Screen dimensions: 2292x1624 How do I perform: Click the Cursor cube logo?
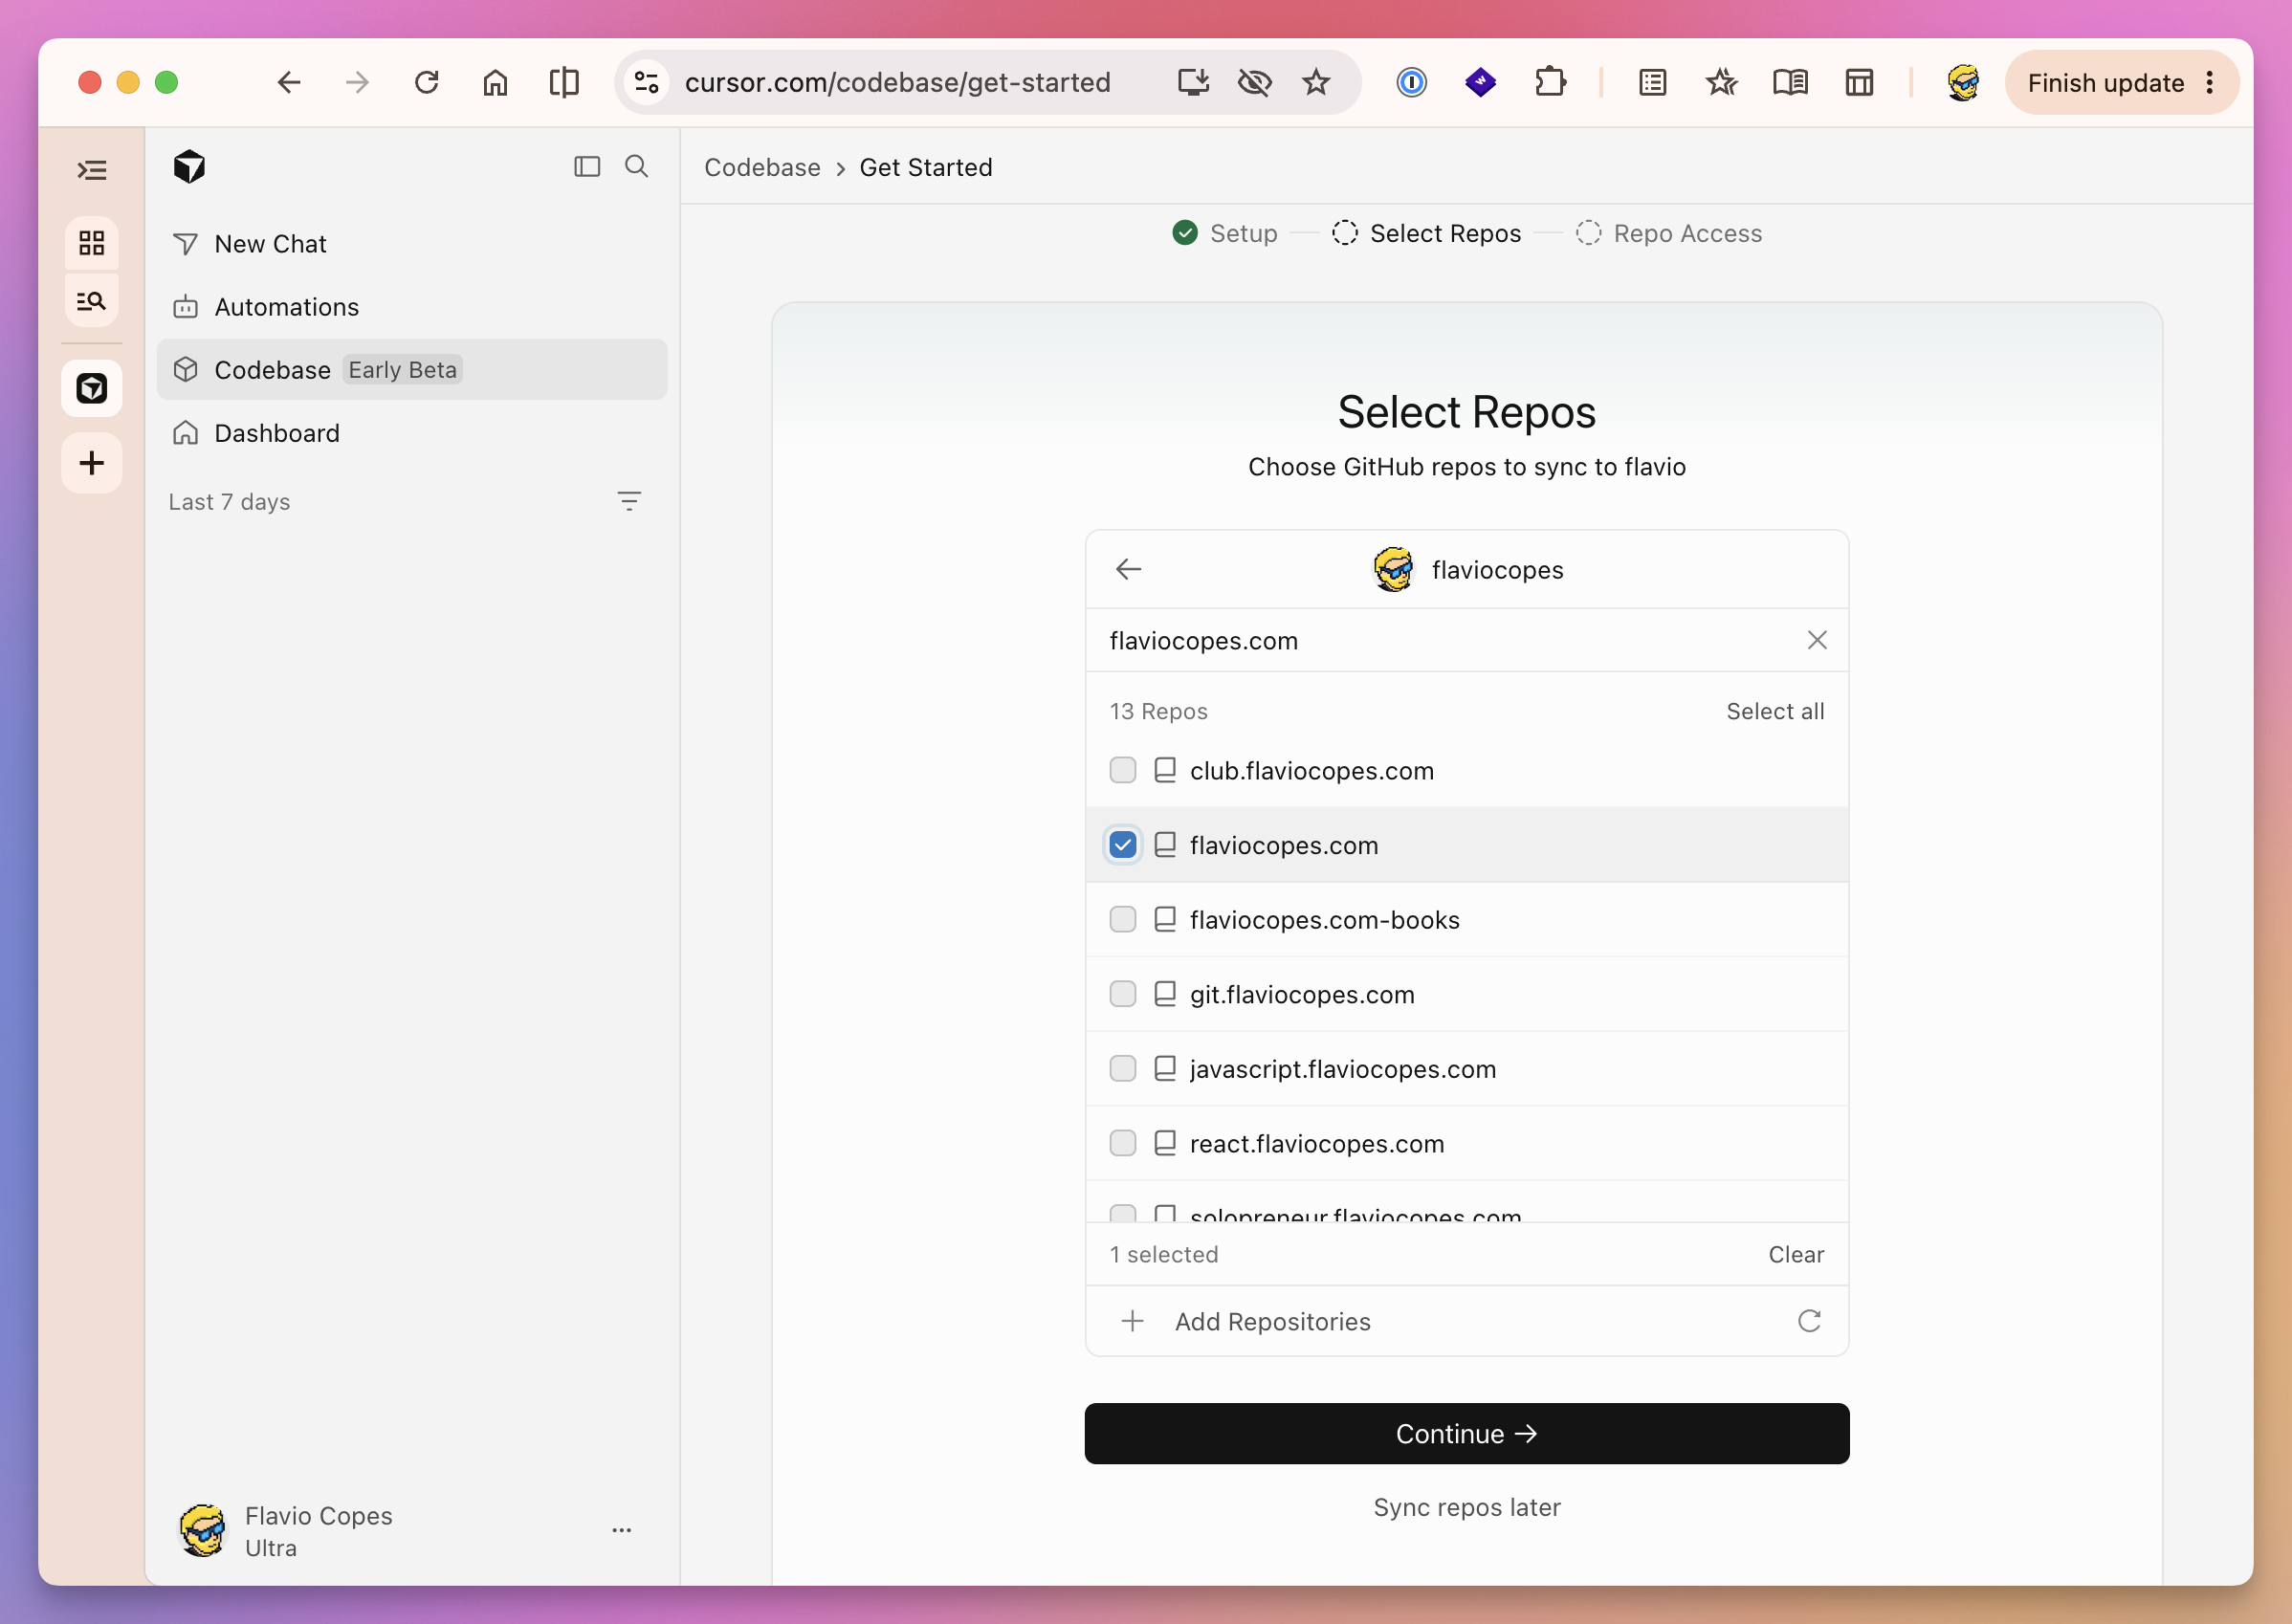(x=189, y=167)
